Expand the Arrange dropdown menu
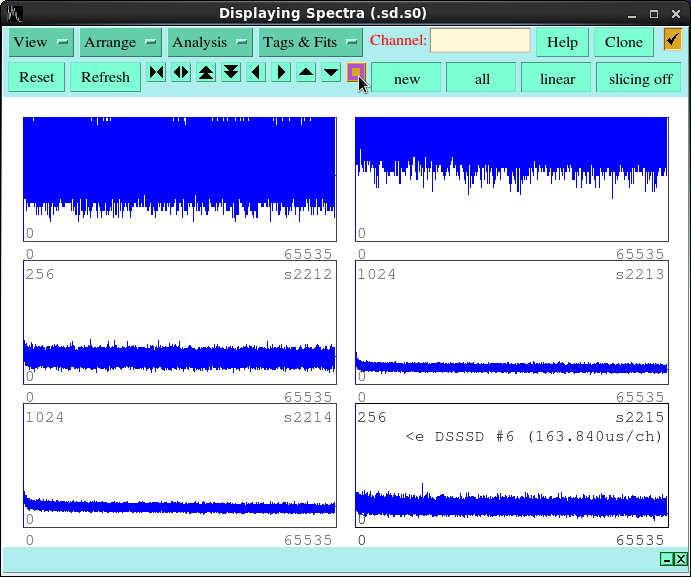This screenshot has height=577, width=691. [121, 42]
